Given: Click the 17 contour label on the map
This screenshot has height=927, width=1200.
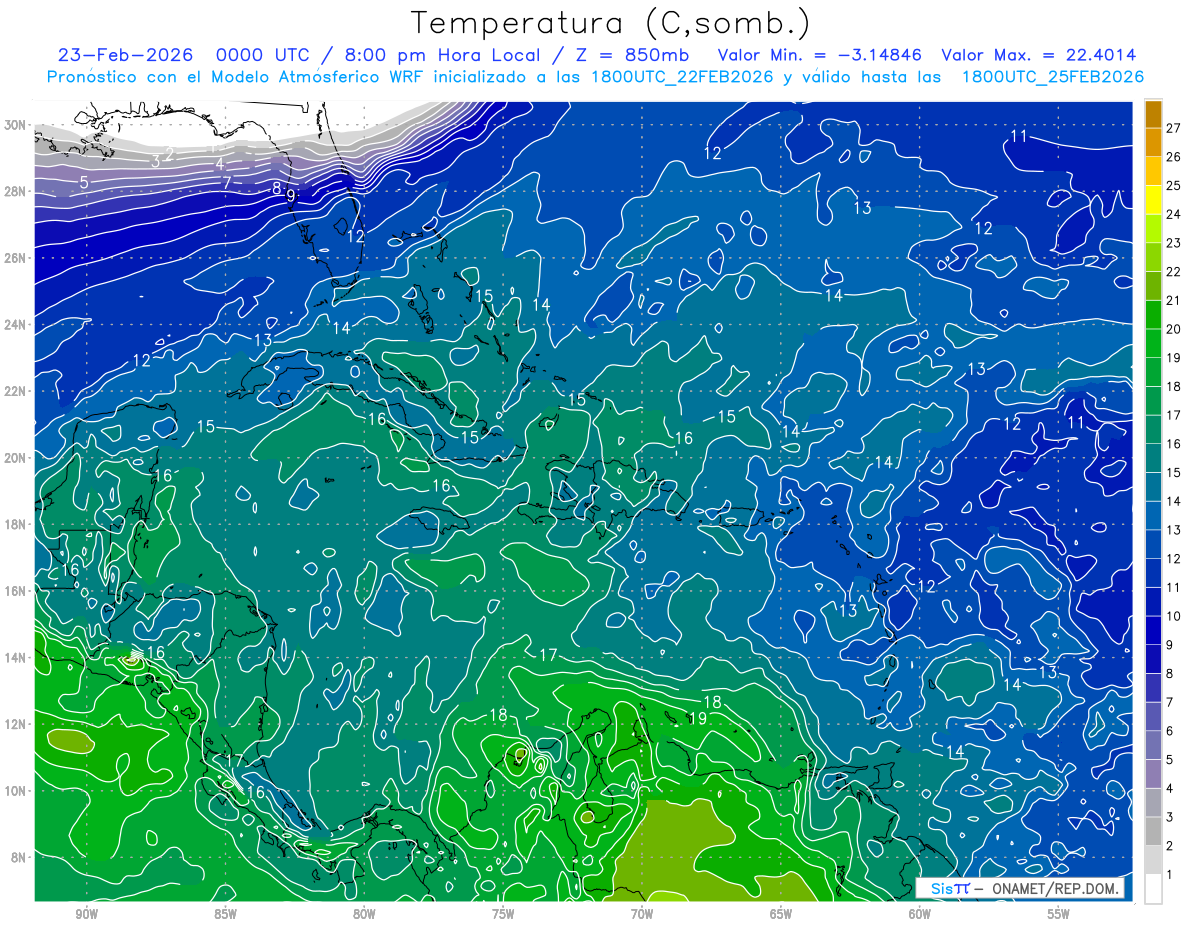Looking at the screenshot, I should click(x=548, y=656).
